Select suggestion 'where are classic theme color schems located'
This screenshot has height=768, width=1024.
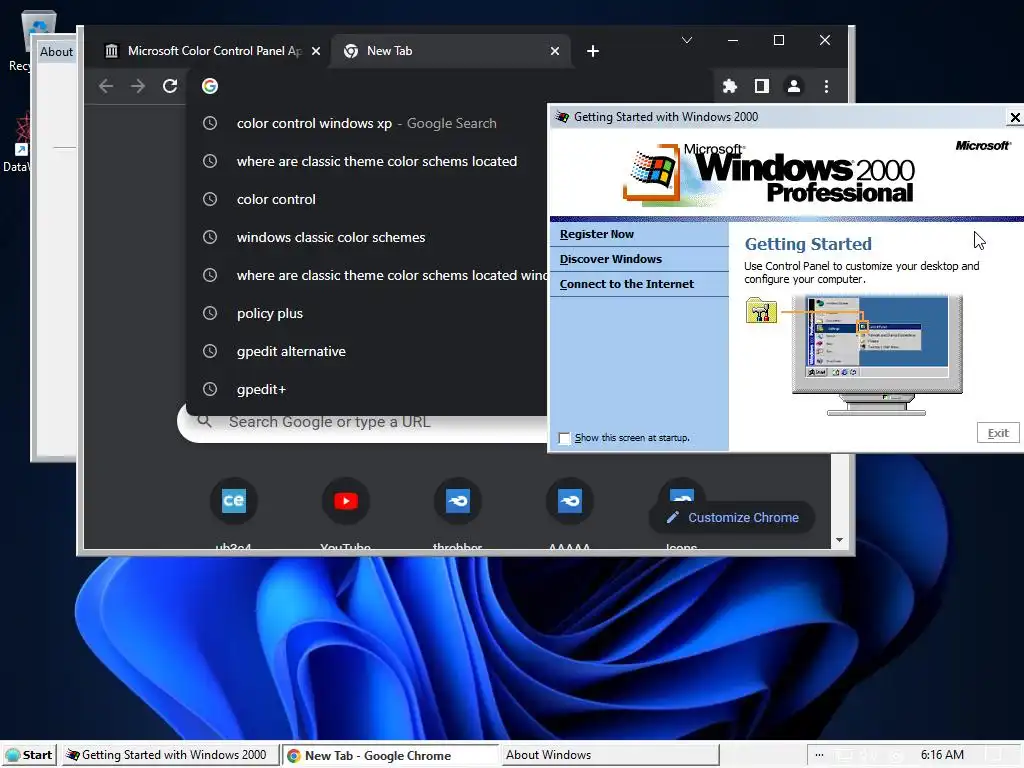pyautogui.click(x=366, y=161)
